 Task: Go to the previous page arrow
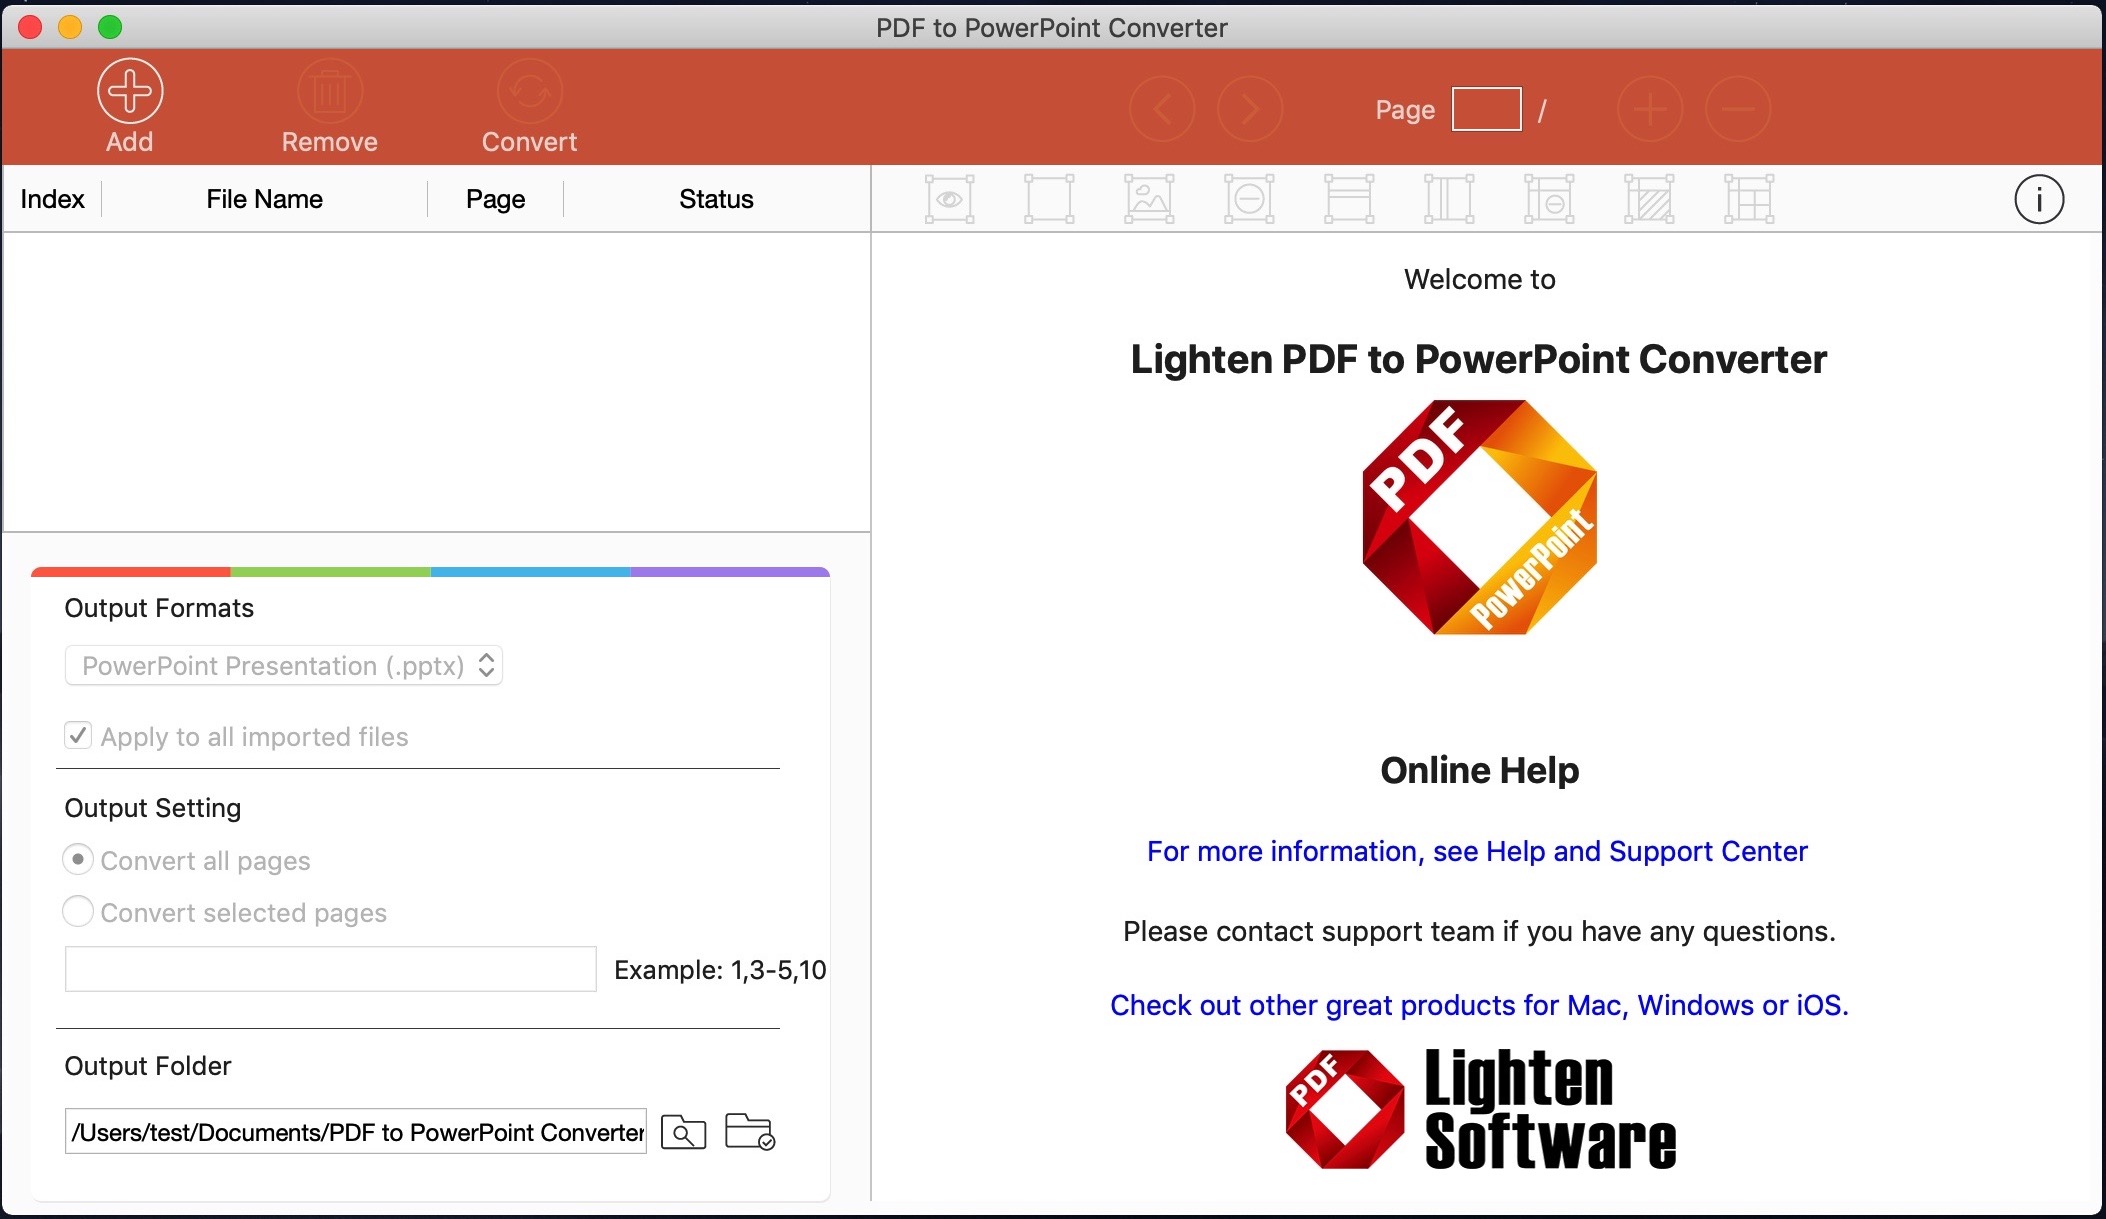(1162, 108)
